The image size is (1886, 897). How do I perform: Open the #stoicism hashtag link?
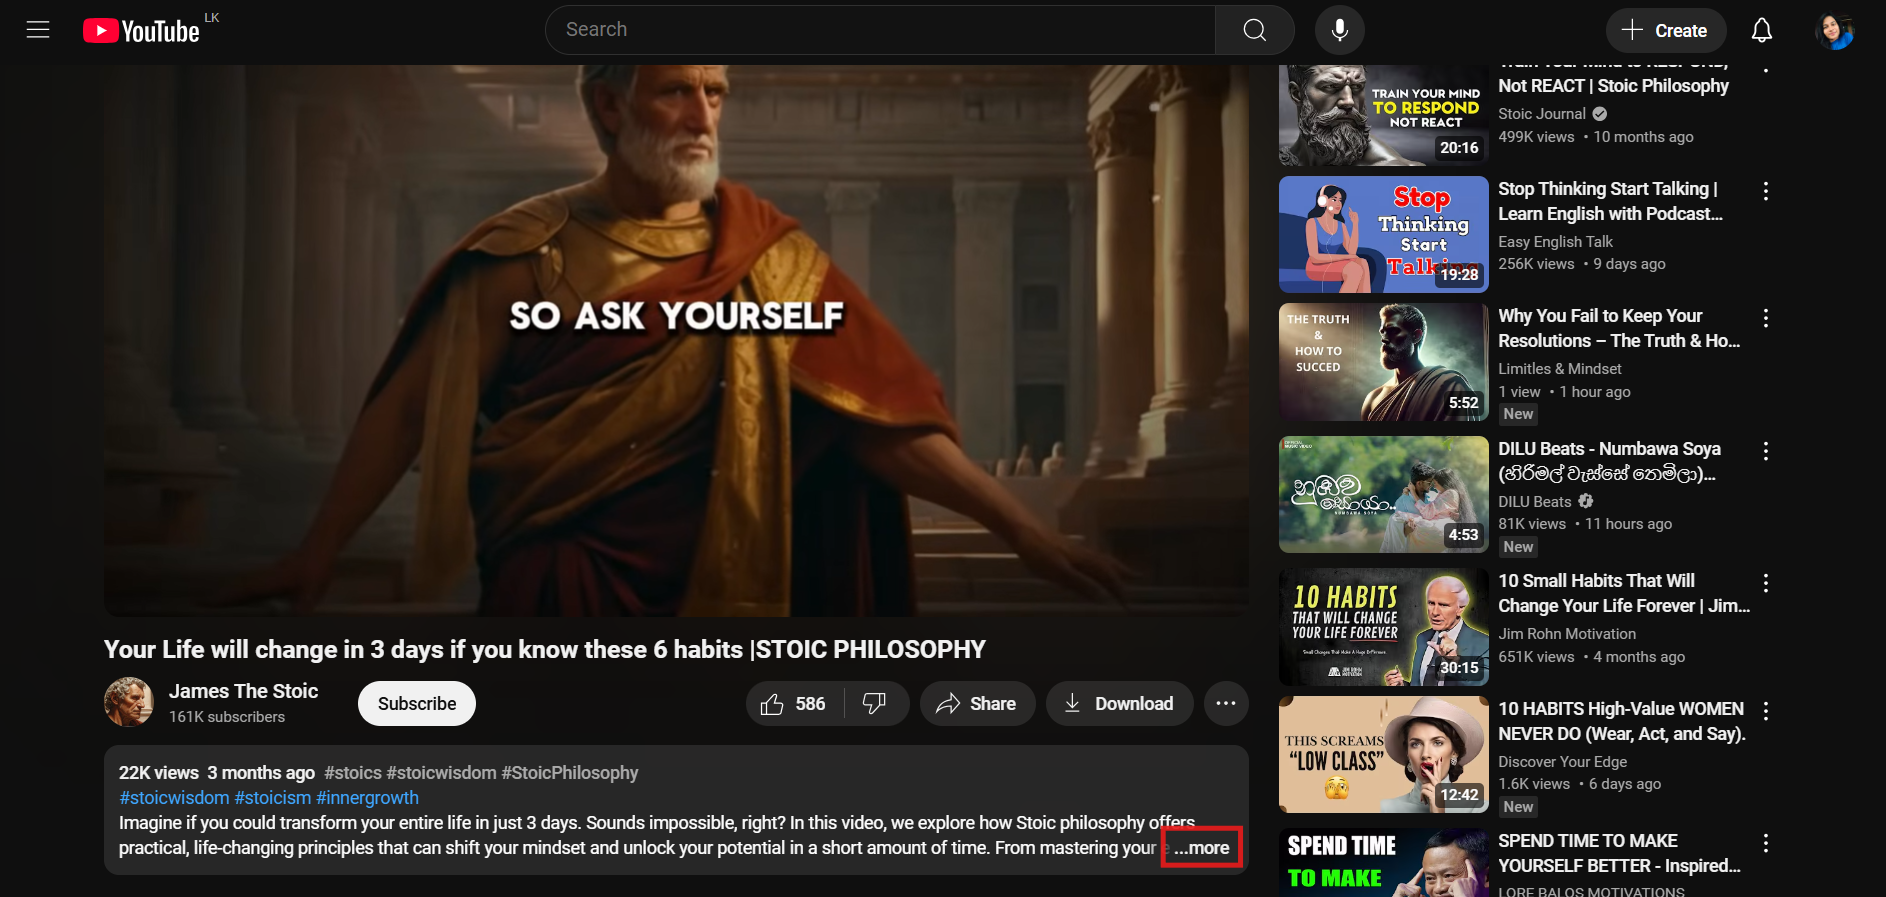point(273,798)
